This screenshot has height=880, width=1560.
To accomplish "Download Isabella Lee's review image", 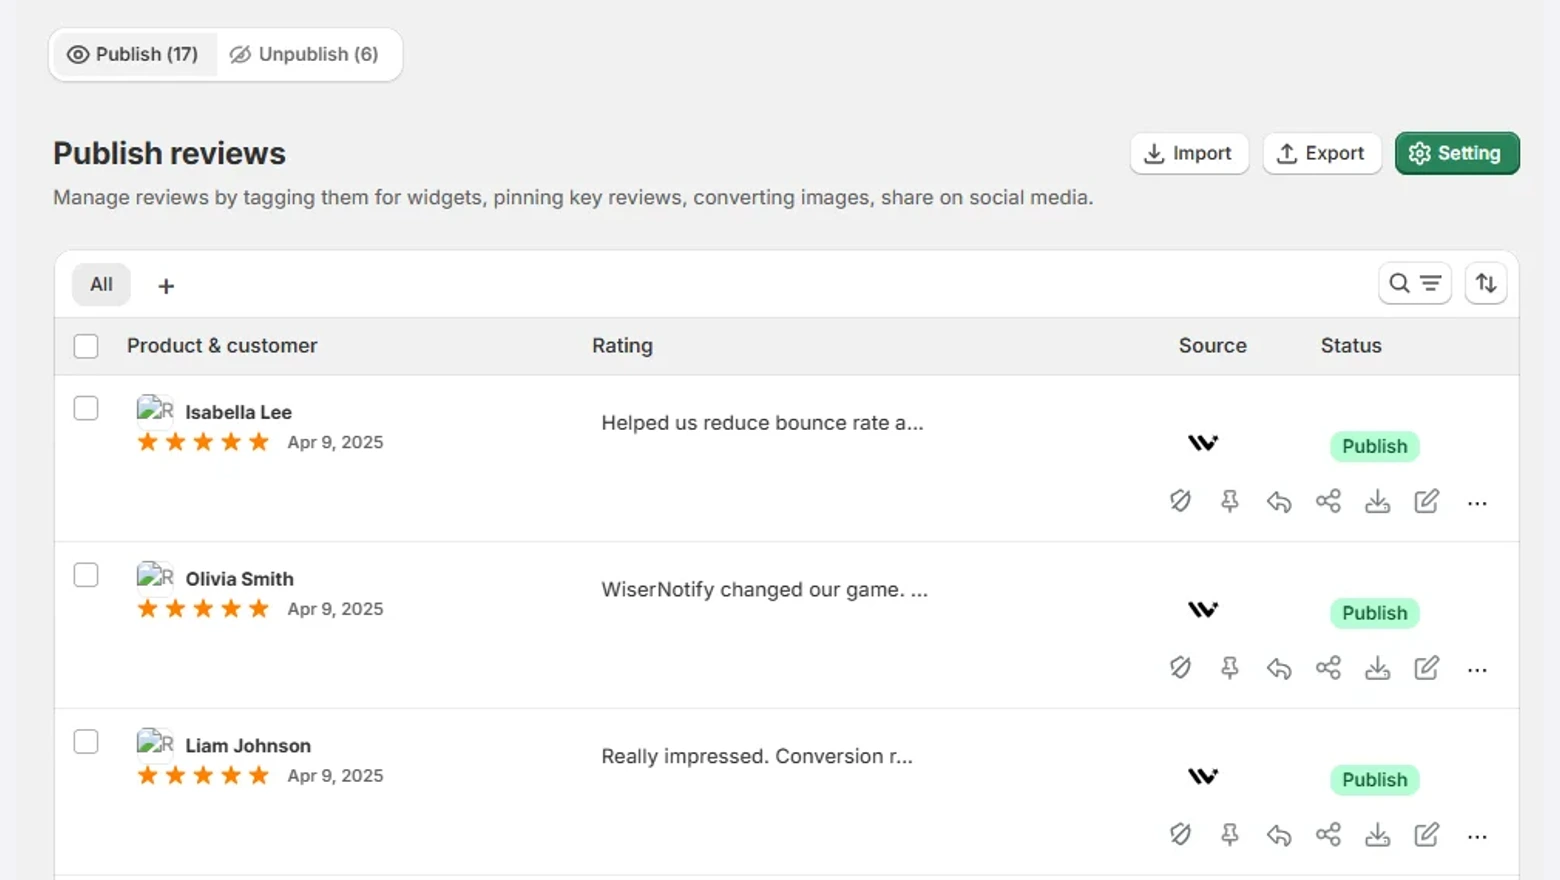I will tap(1378, 501).
